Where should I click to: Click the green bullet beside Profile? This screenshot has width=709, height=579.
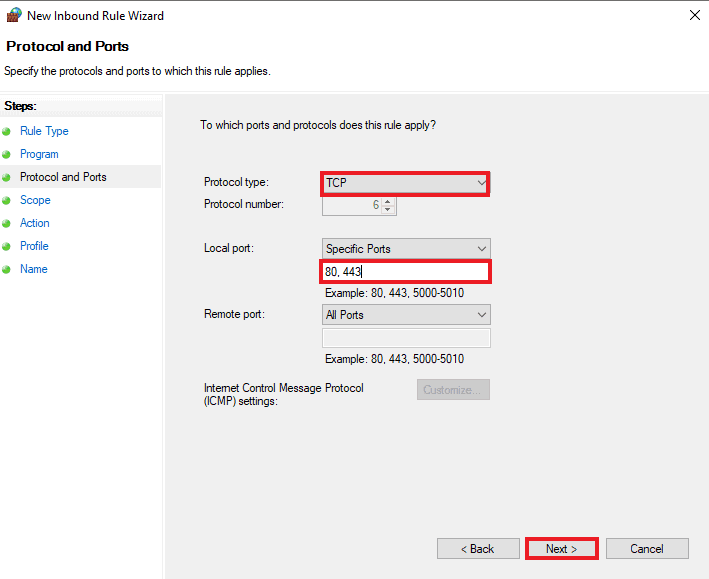click(6, 247)
